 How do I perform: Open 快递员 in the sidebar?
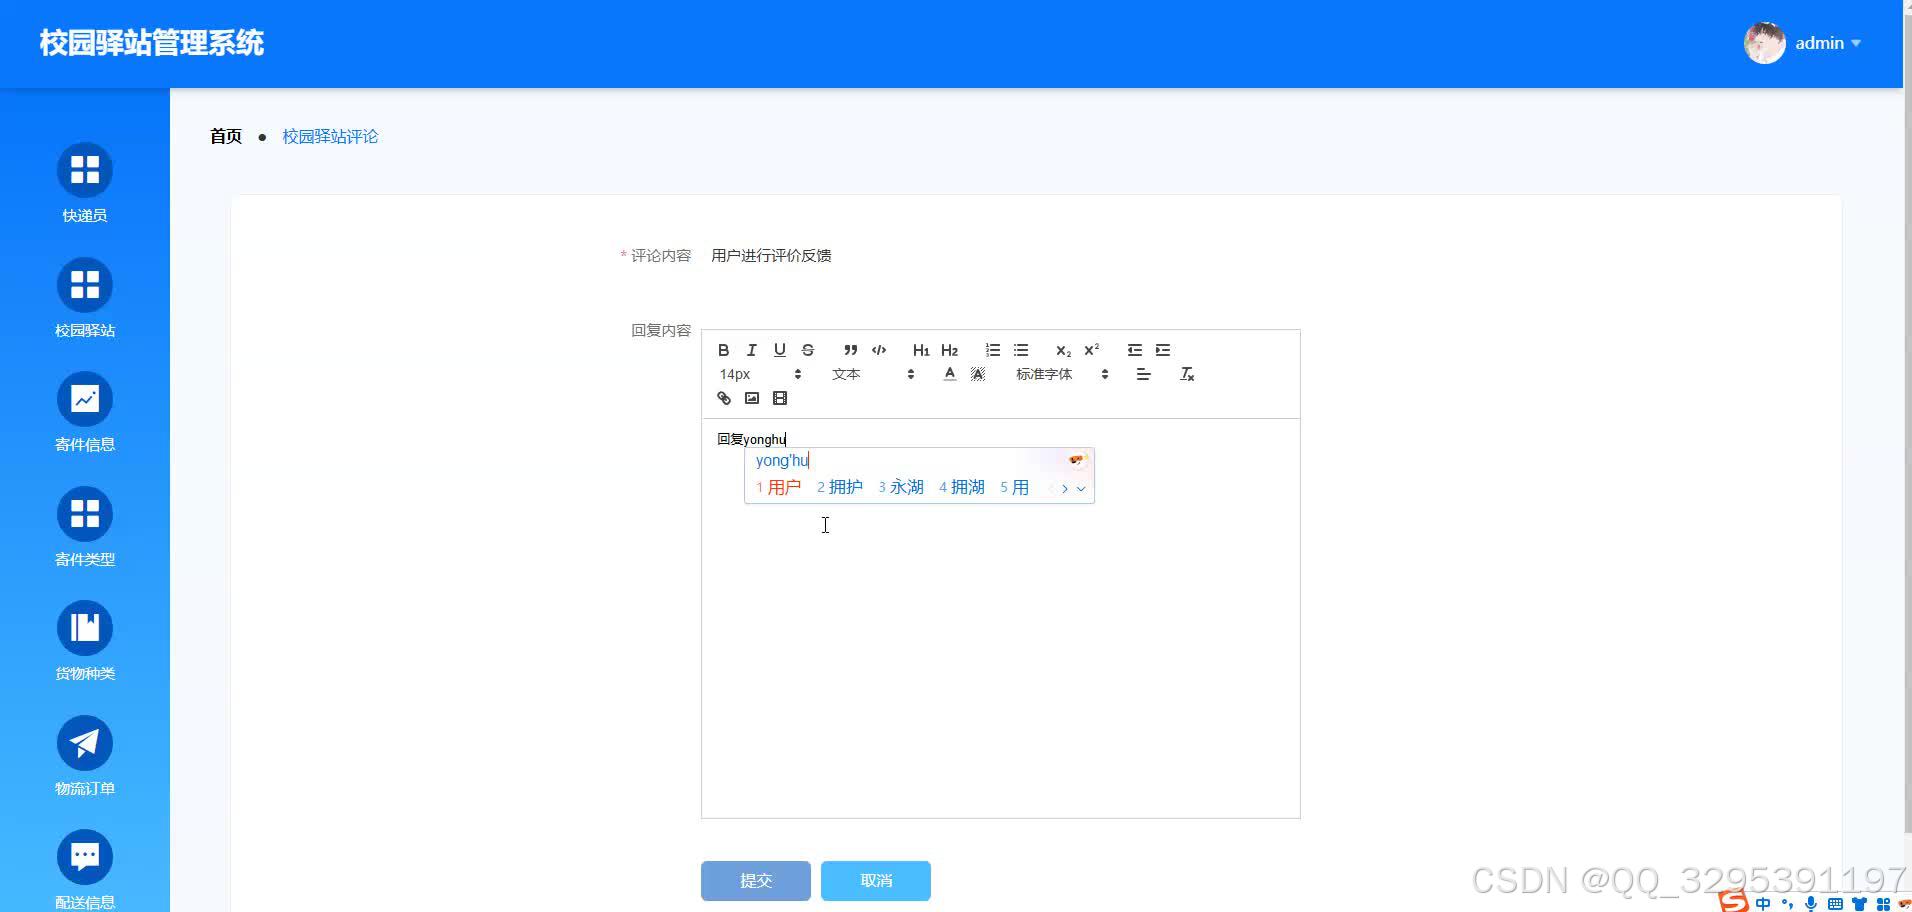pyautogui.click(x=85, y=182)
